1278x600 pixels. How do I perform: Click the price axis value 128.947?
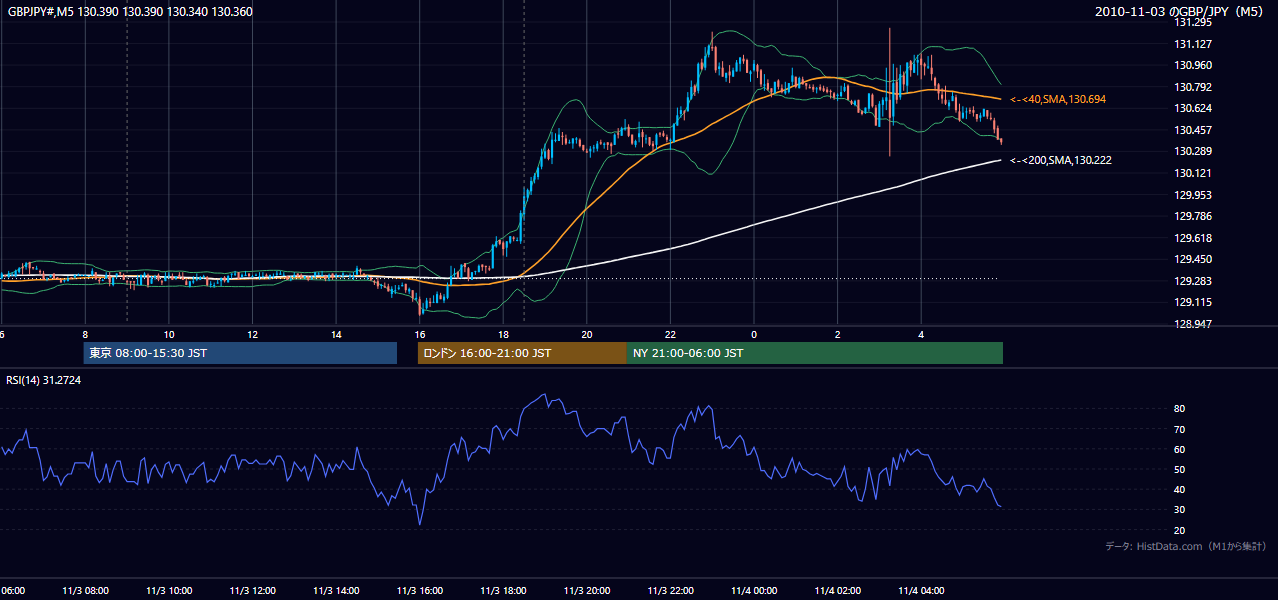coord(1192,324)
